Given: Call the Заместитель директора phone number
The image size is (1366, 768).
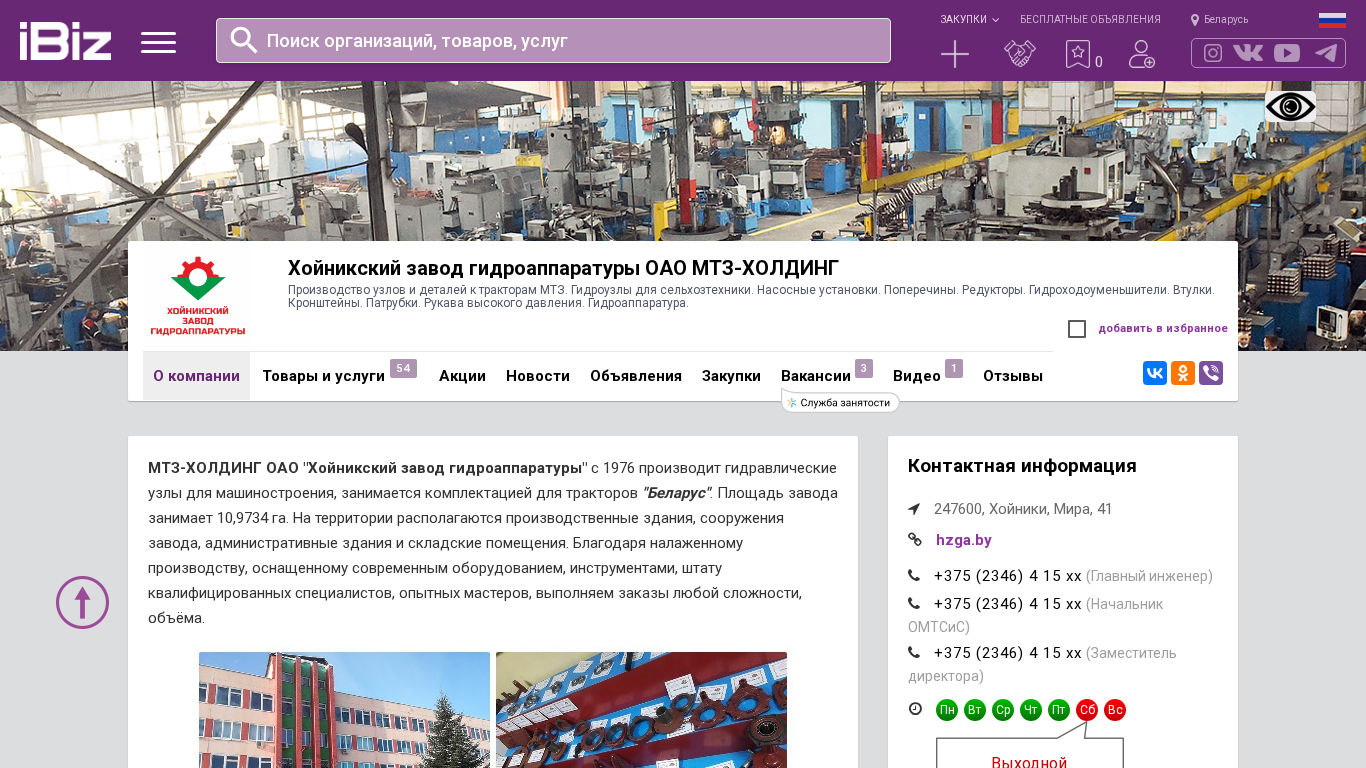Looking at the screenshot, I should 1008,653.
